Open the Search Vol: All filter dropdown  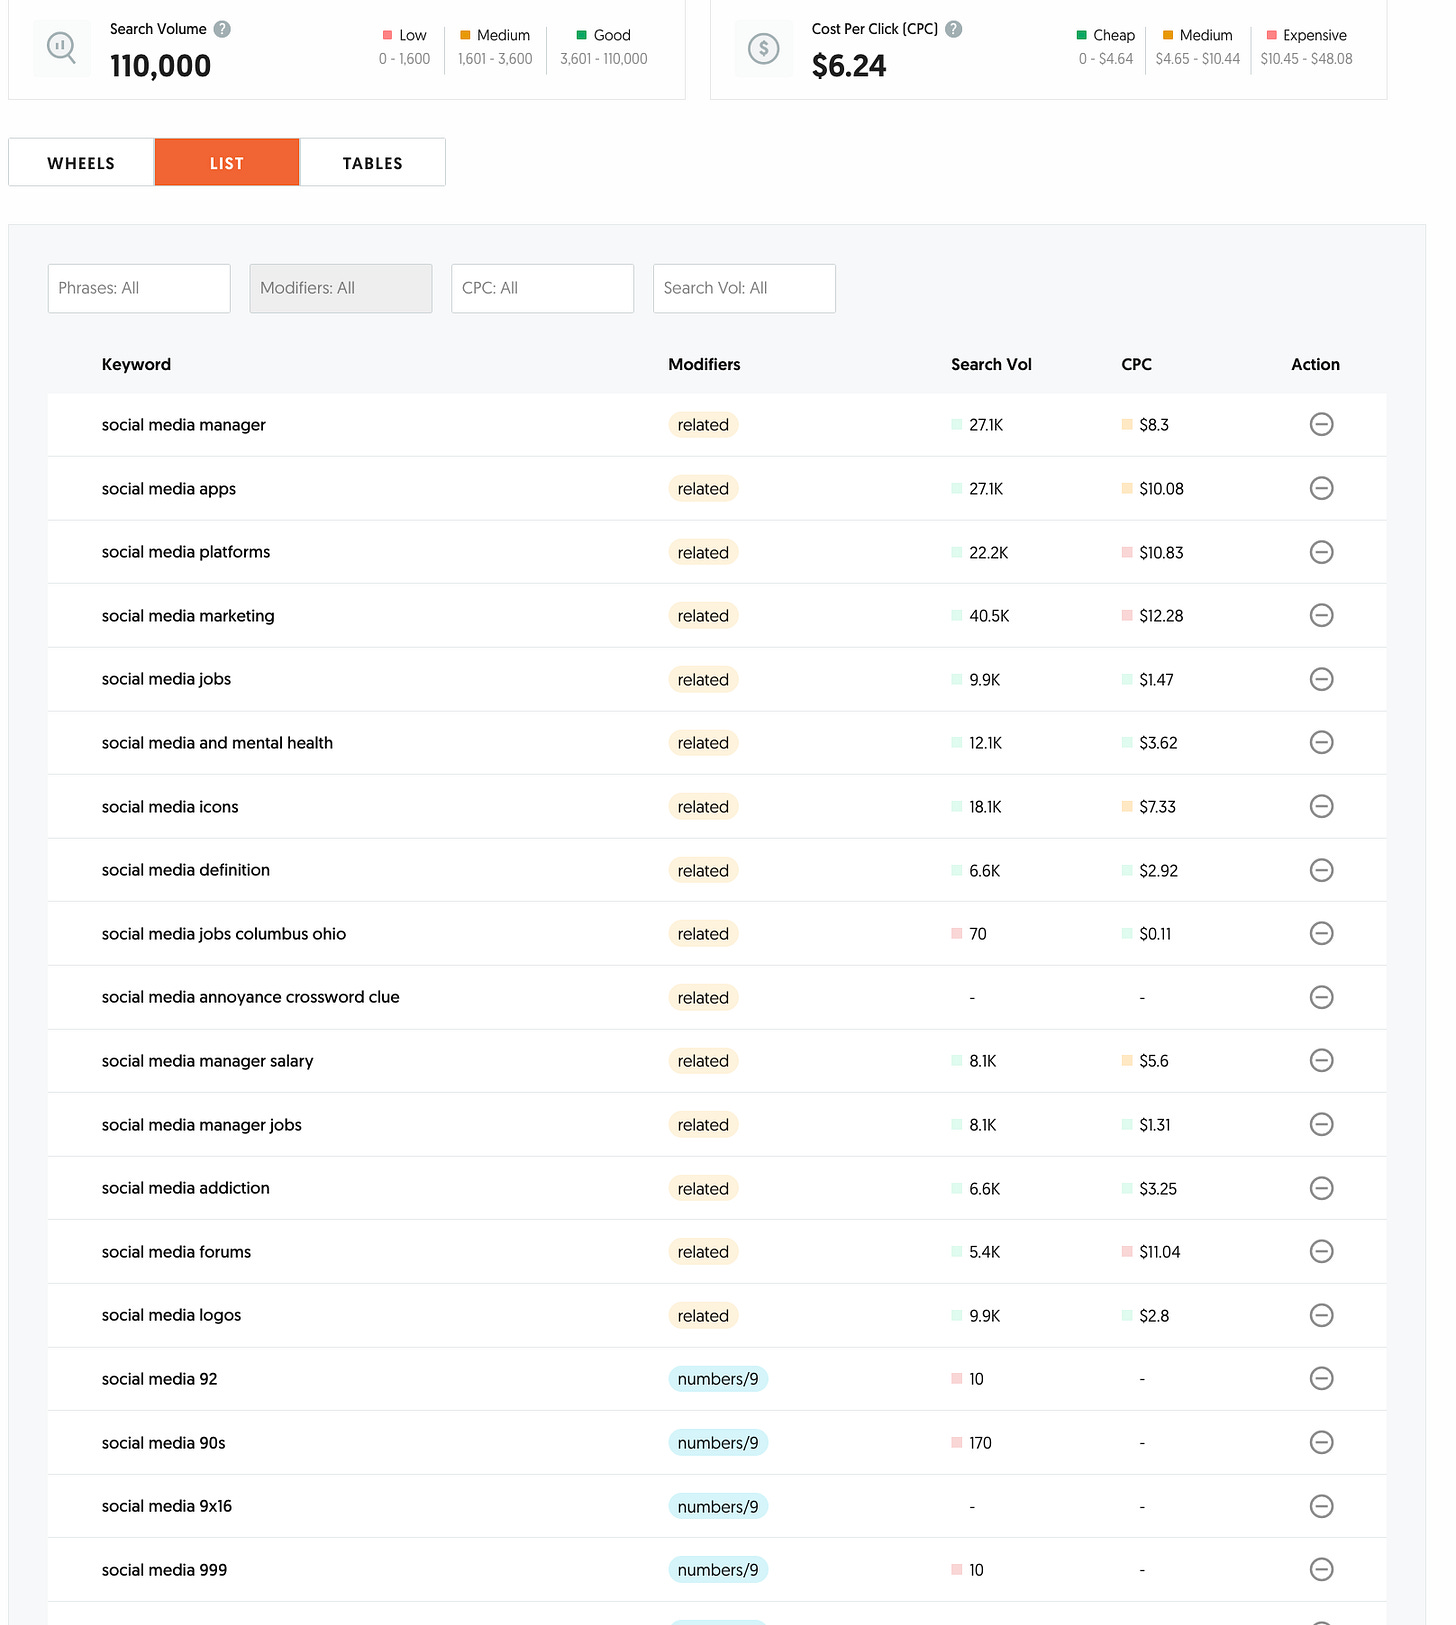tap(744, 288)
